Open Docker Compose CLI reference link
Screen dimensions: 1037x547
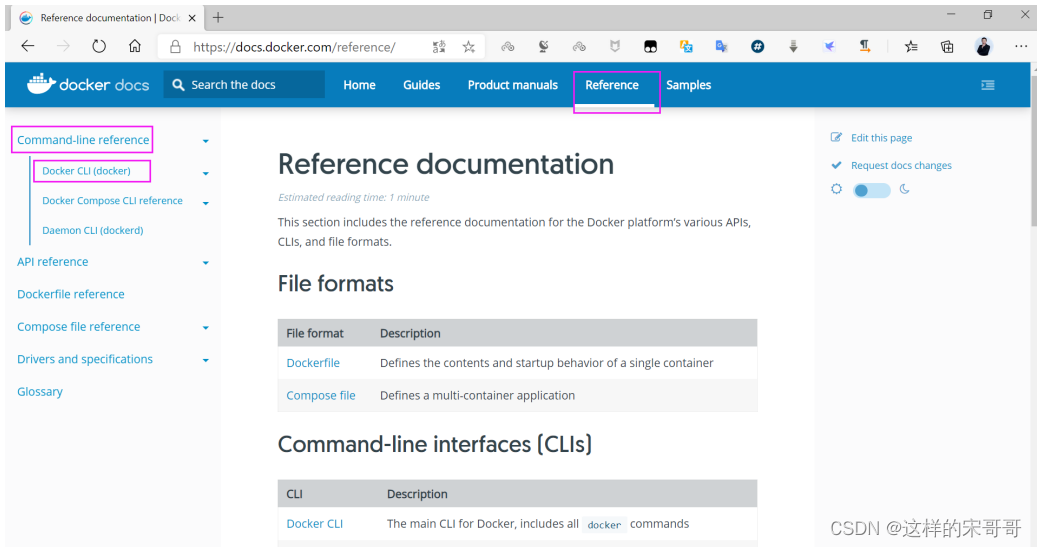[112, 200]
